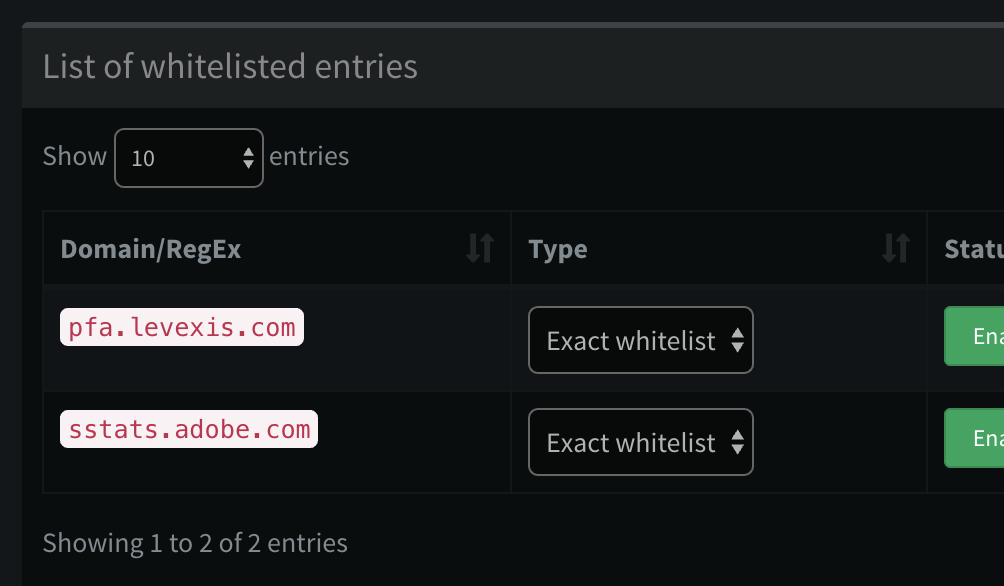Click the pfa.levexis.com domain label
Viewport: 1004px width, 586px height.
pos(181,326)
